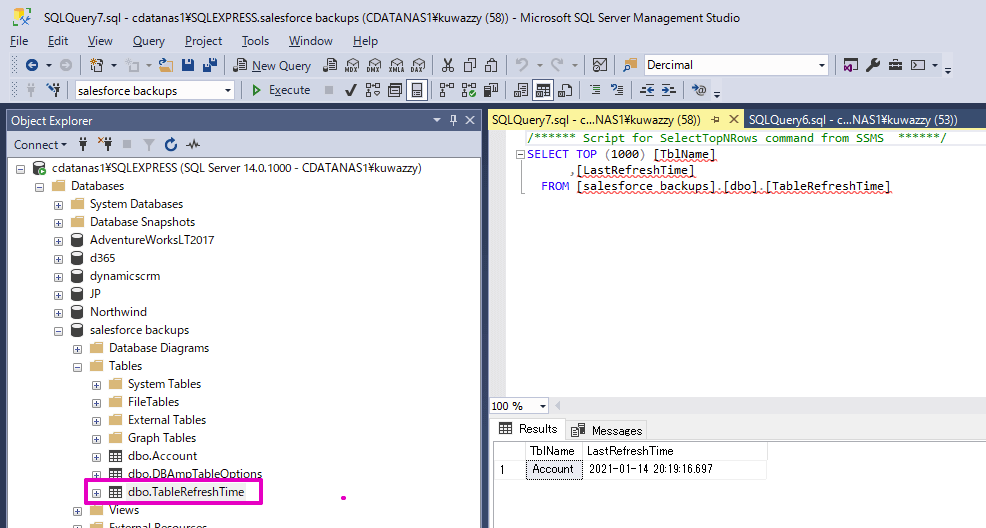Select the Database Diagrams folder
The height and width of the screenshot is (528, 986).
pos(158,348)
